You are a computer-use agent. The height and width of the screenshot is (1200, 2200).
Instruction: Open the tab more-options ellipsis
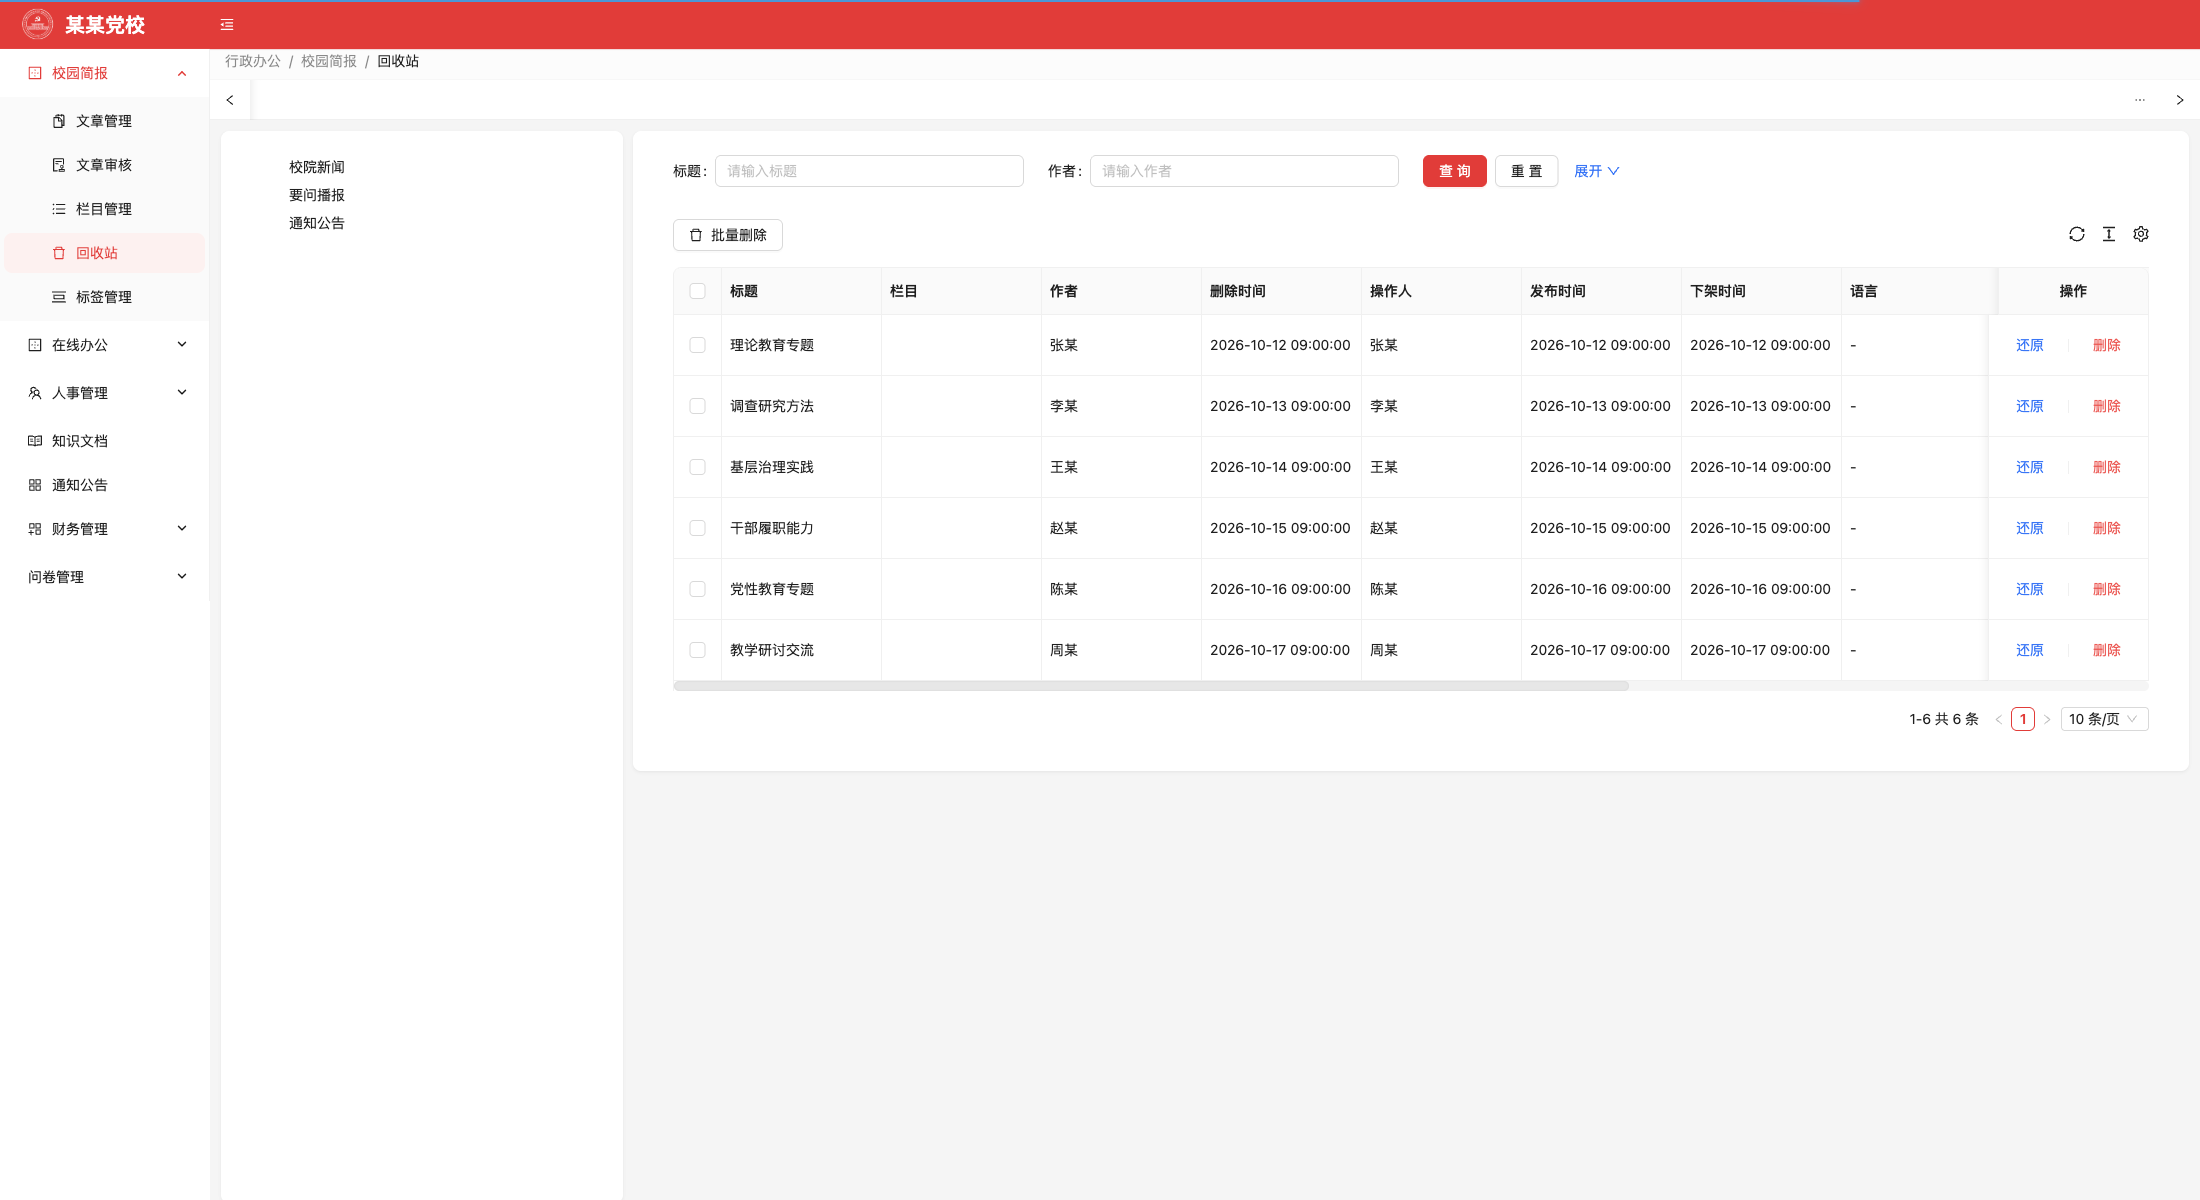tap(2140, 100)
